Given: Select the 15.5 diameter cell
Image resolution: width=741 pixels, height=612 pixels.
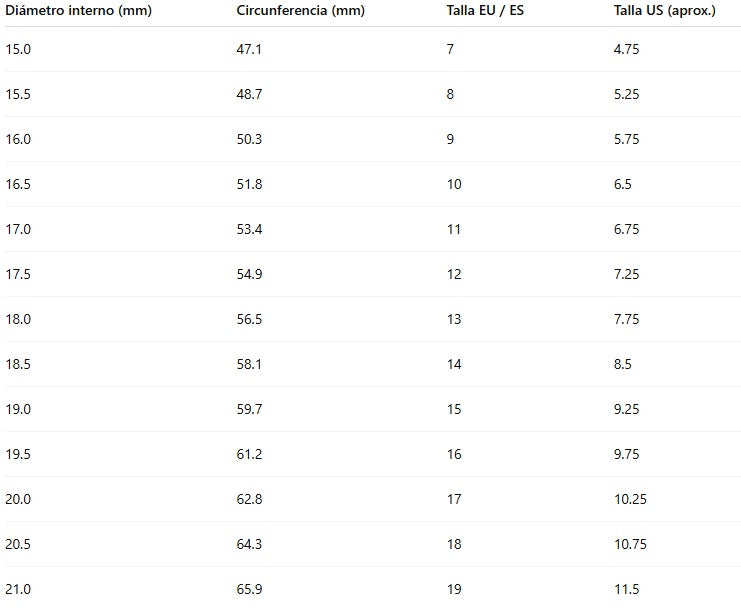Looking at the screenshot, I should pyautogui.click(x=18, y=94).
